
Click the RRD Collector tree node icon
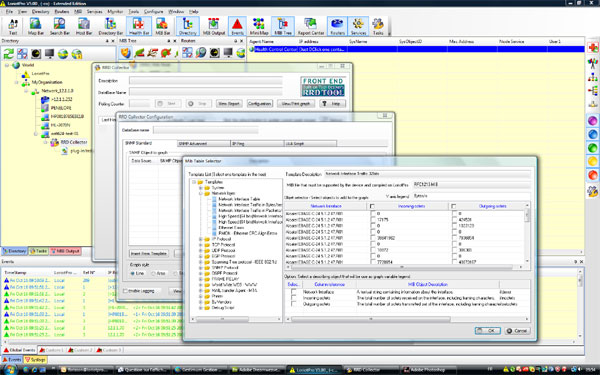(x=54, y=142)
